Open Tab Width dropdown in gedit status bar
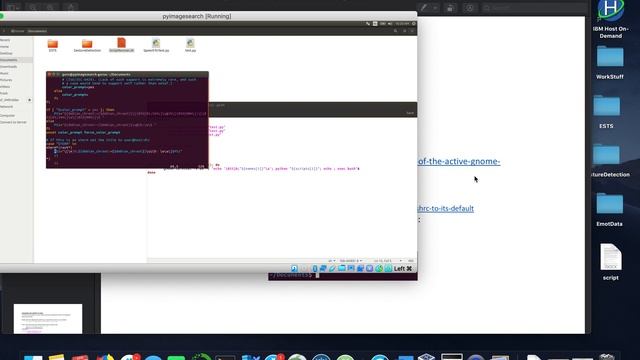The width and height of the screenshot is (640, 360). (x=351, y=260)
